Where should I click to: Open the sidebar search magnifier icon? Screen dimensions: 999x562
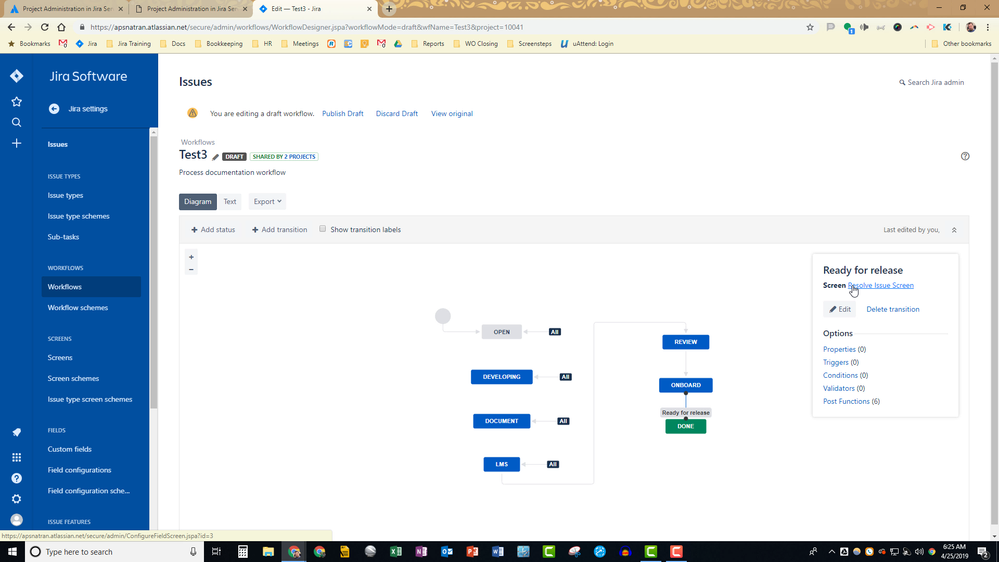click(x=17, y=122)
